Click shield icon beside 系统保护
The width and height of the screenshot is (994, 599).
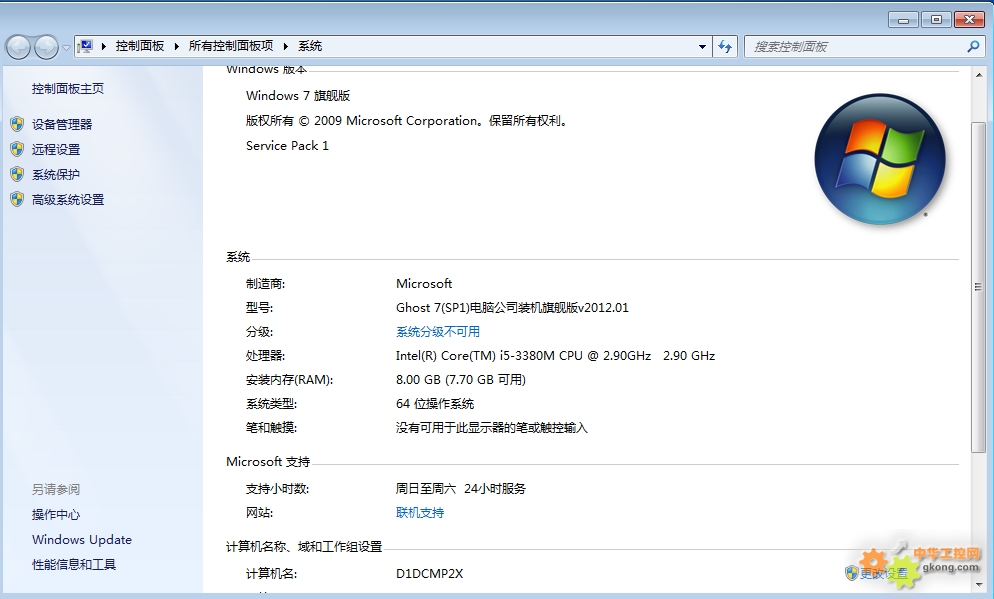click(x=17, y=174)
